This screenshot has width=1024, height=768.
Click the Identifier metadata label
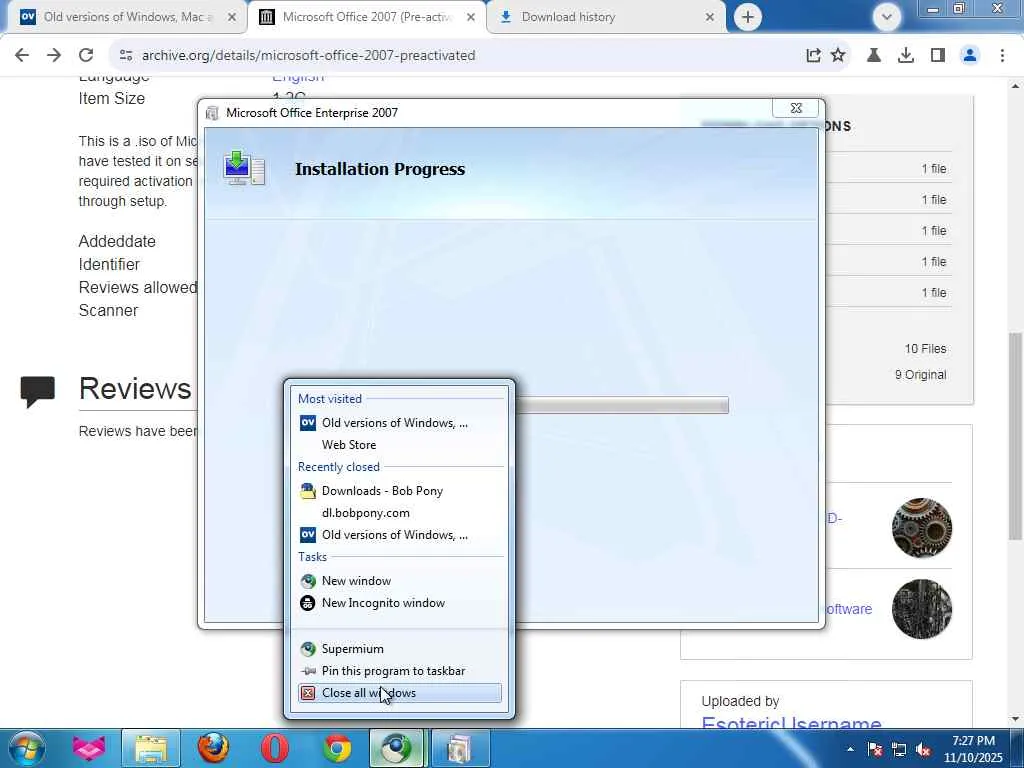(x=109, y=264)
